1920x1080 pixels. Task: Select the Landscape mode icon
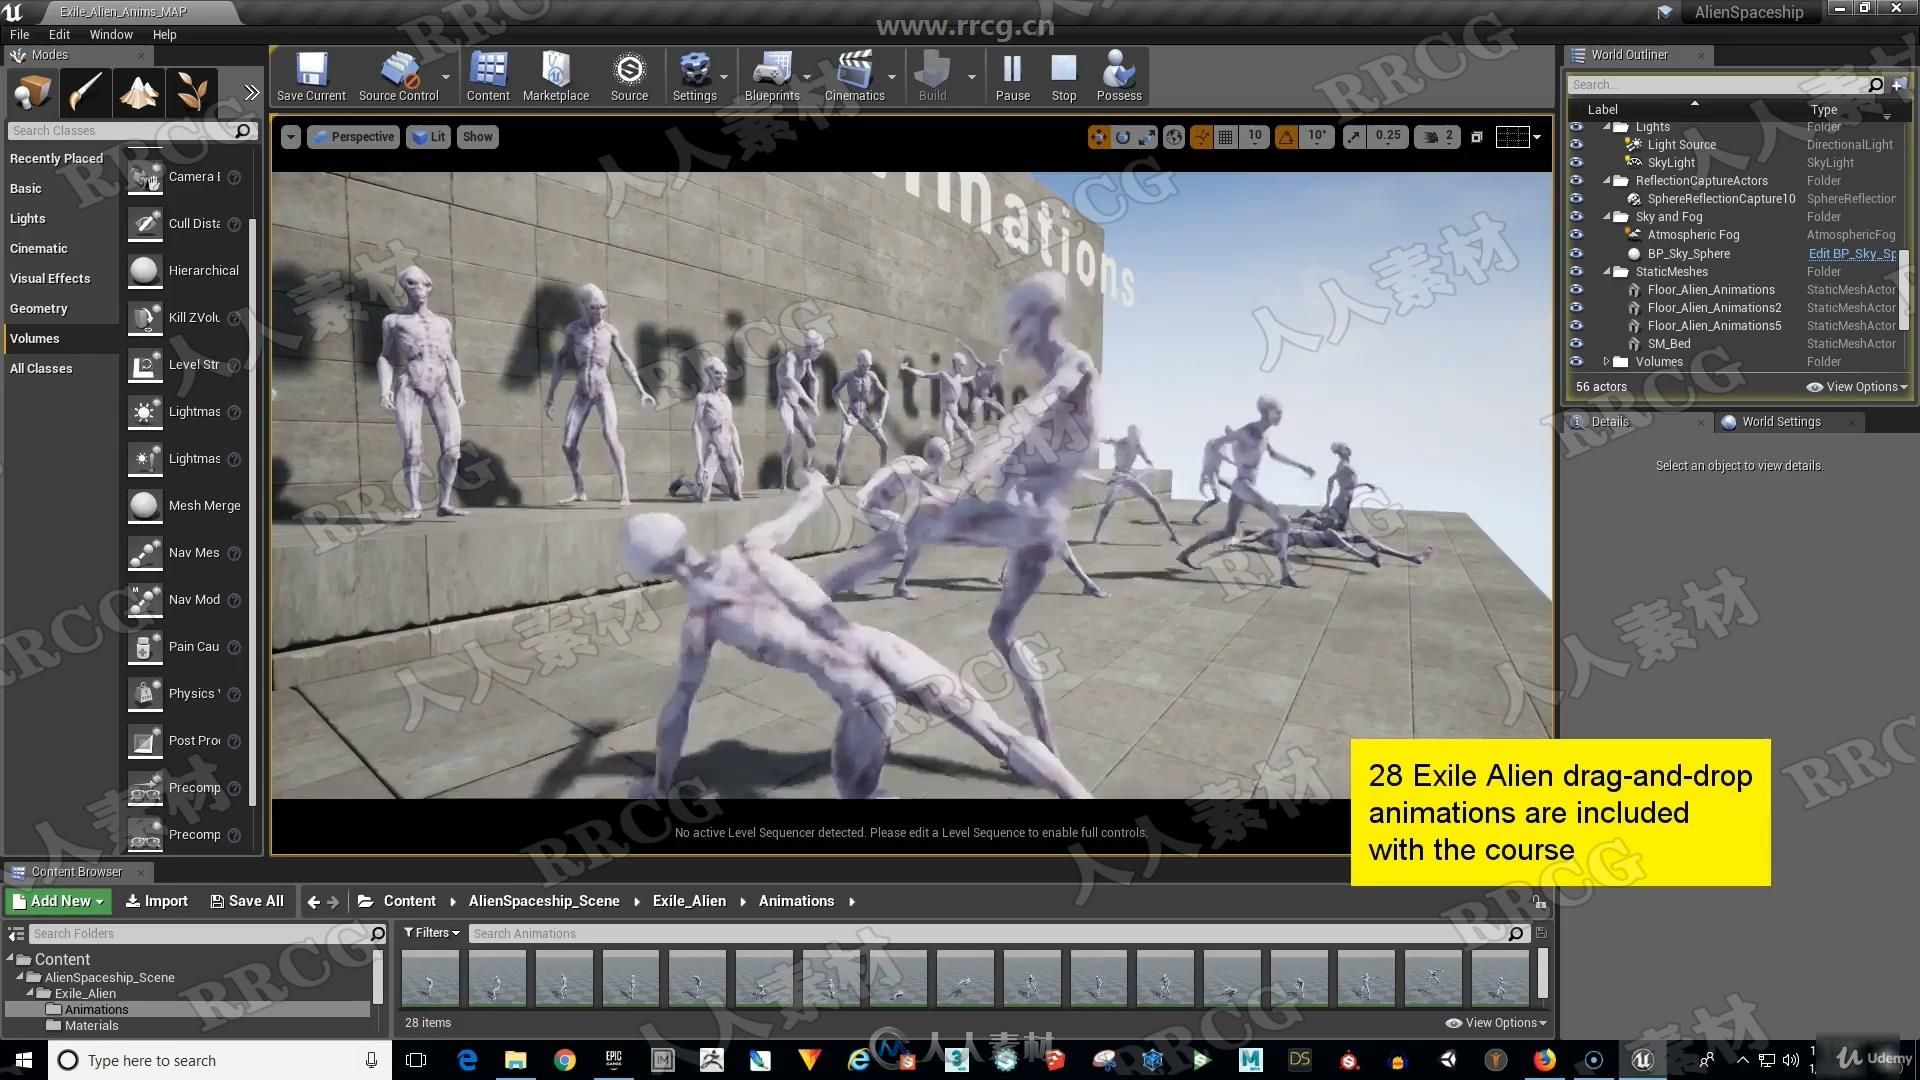(x=138, y=93)
